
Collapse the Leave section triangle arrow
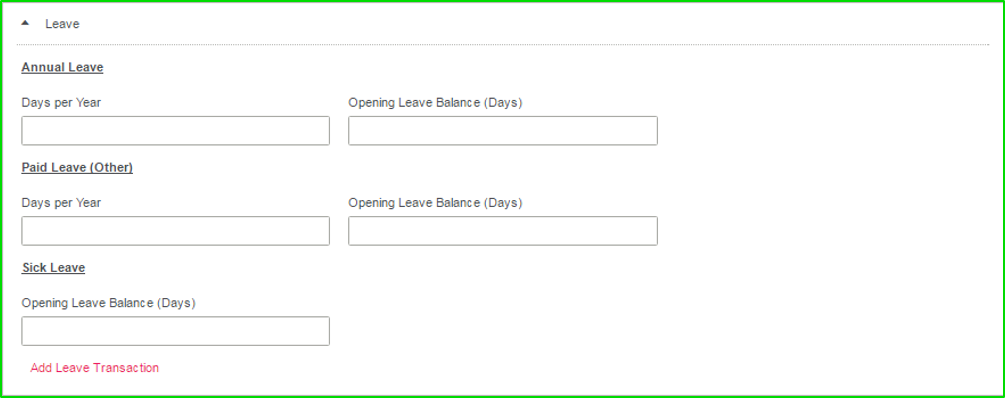[25, 23]
